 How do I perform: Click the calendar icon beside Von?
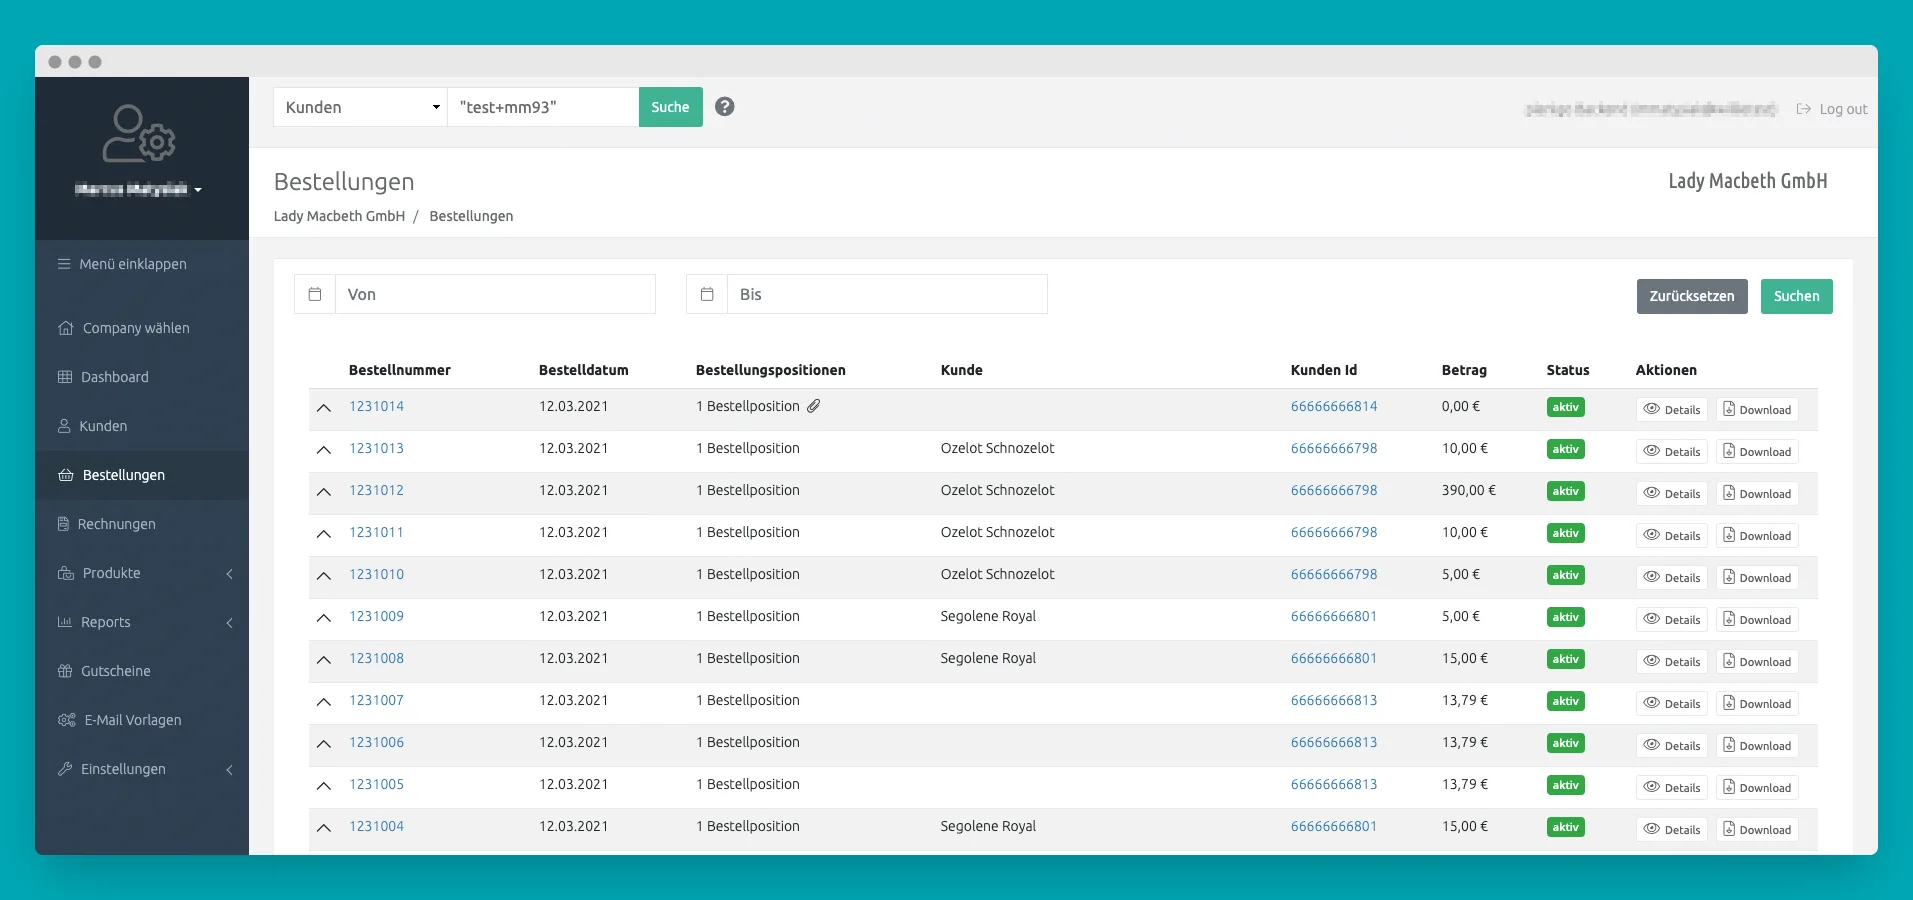pyautogui.click(x=315, y=294)
